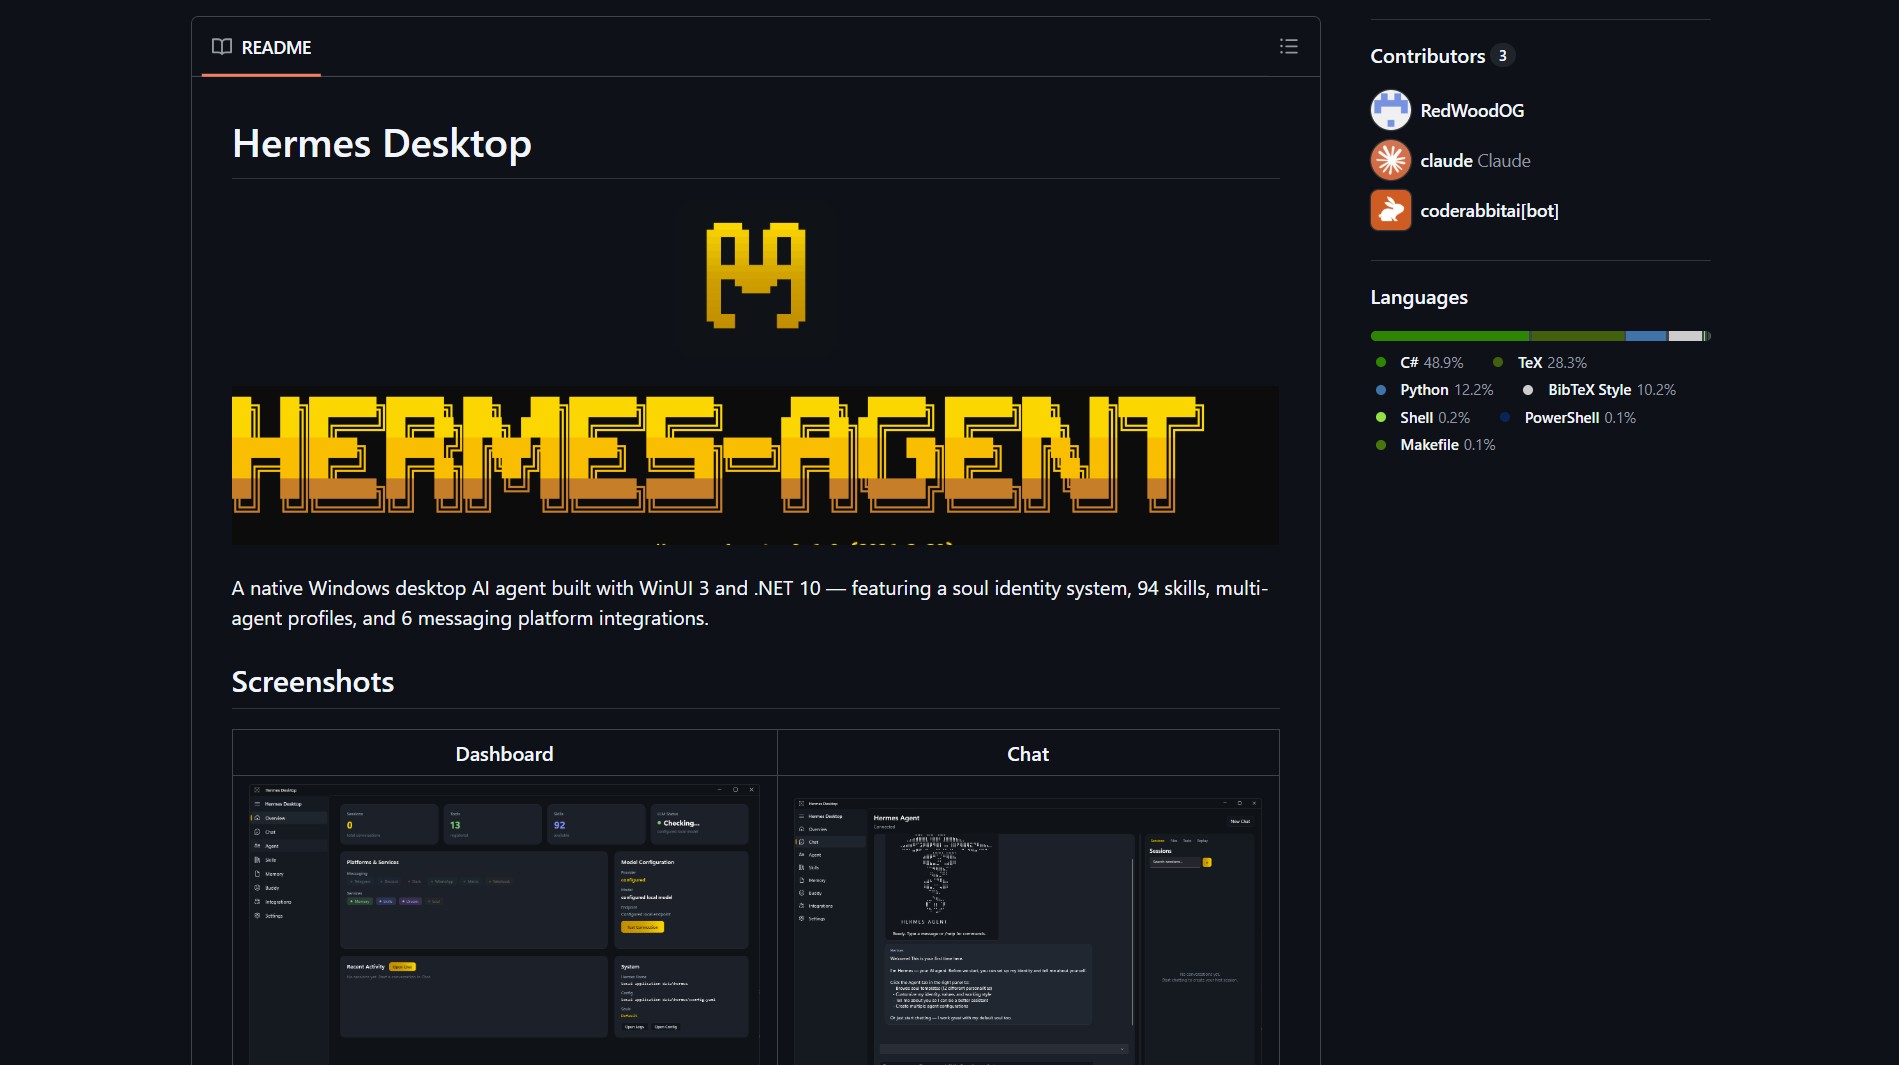Click the Shell 0.2% language entry

point(1434,418)
